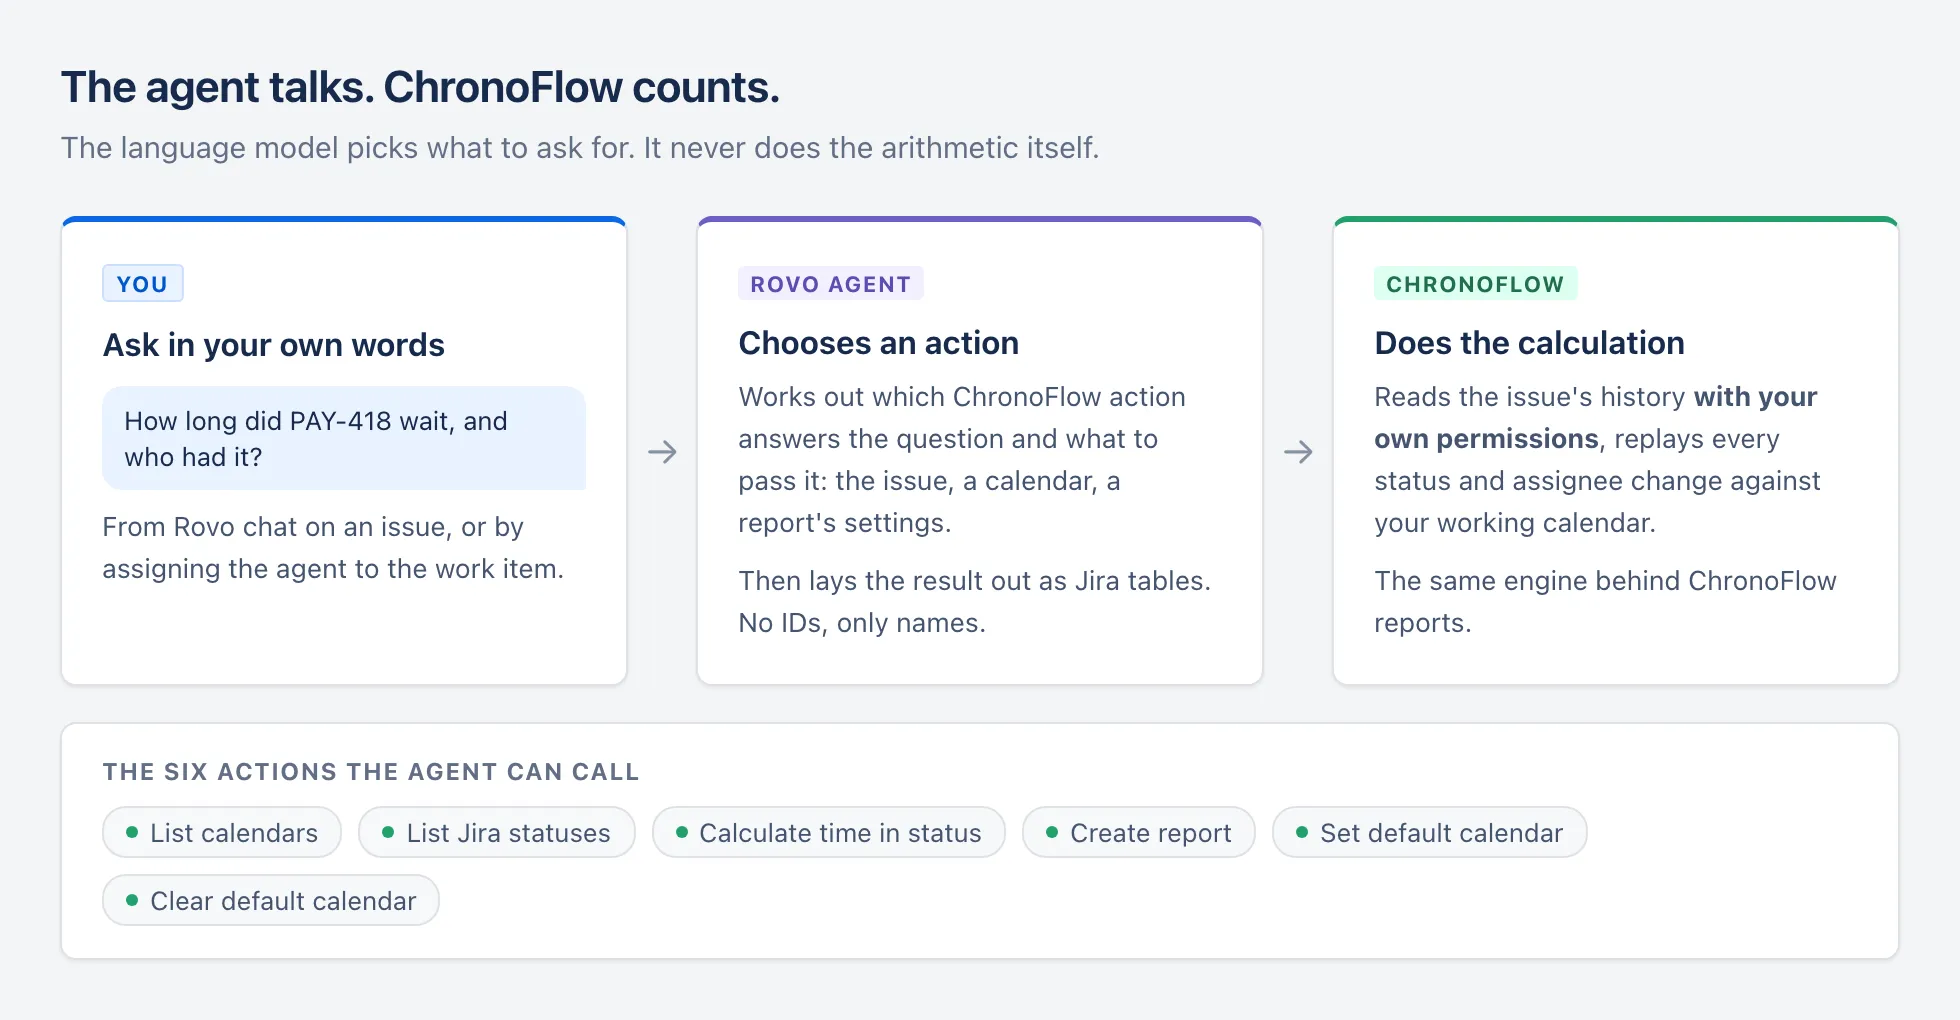Click the CHRONOFLOW badge

[1476, 284]
